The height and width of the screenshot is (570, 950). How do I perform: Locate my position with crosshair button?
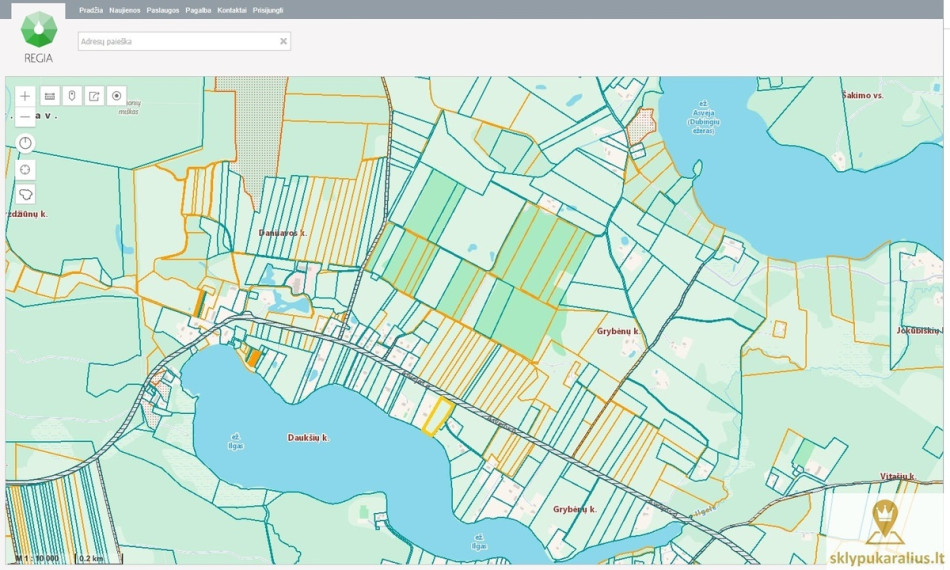[25, 170]
